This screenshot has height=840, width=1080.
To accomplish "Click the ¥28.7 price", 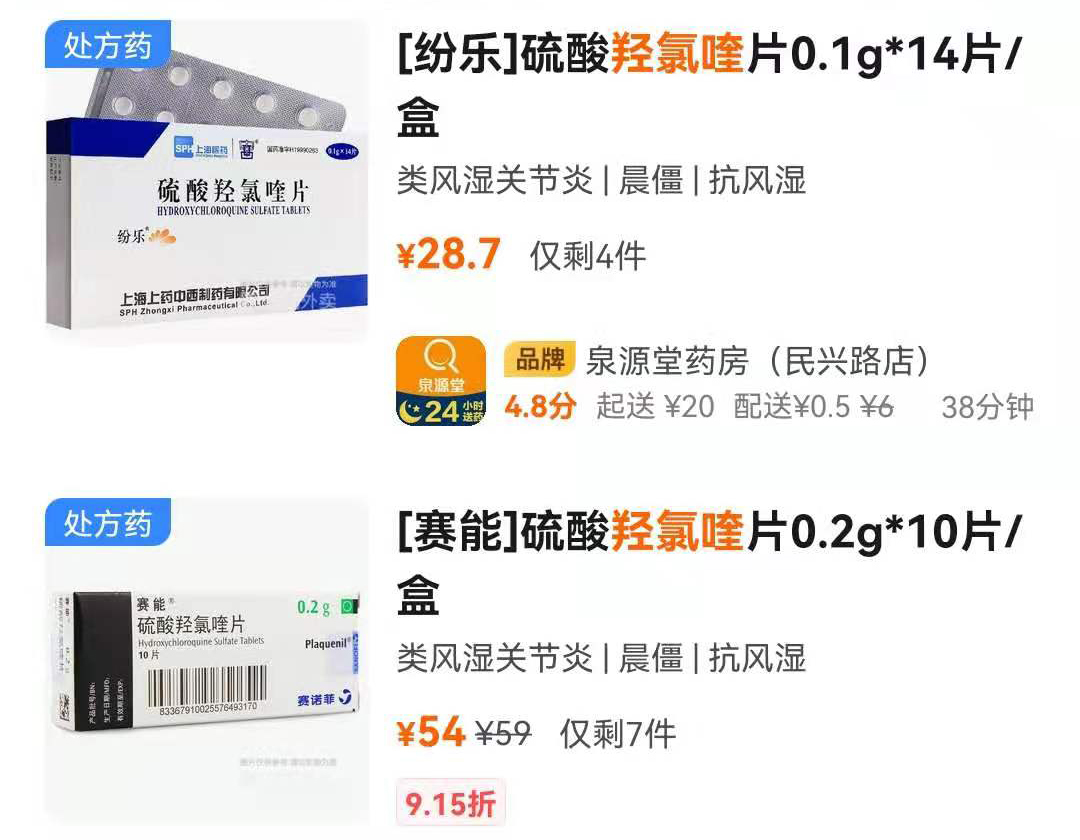I will pos(448,254).
